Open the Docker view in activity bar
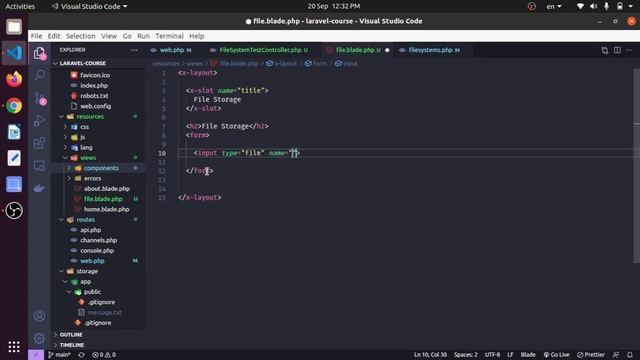This screenshot has width=640, height=360. click(39, 188)
